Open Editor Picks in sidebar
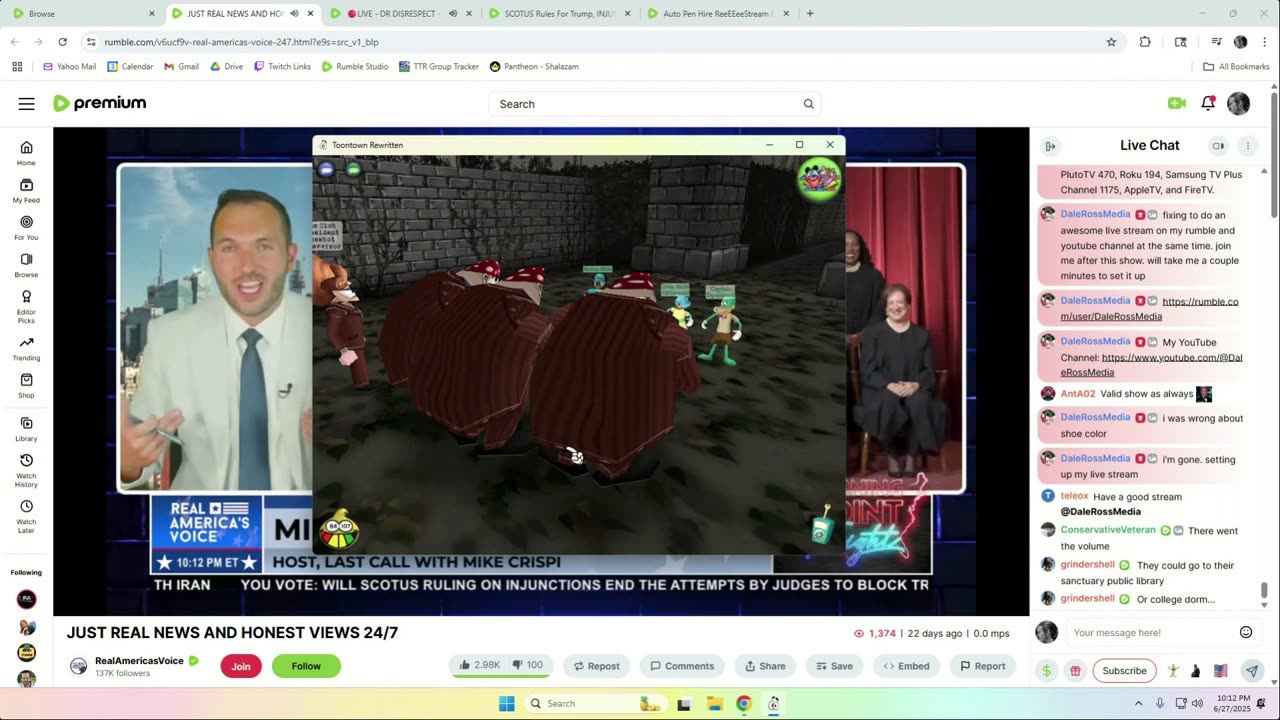1280x720 pixels. pos(26,306)
